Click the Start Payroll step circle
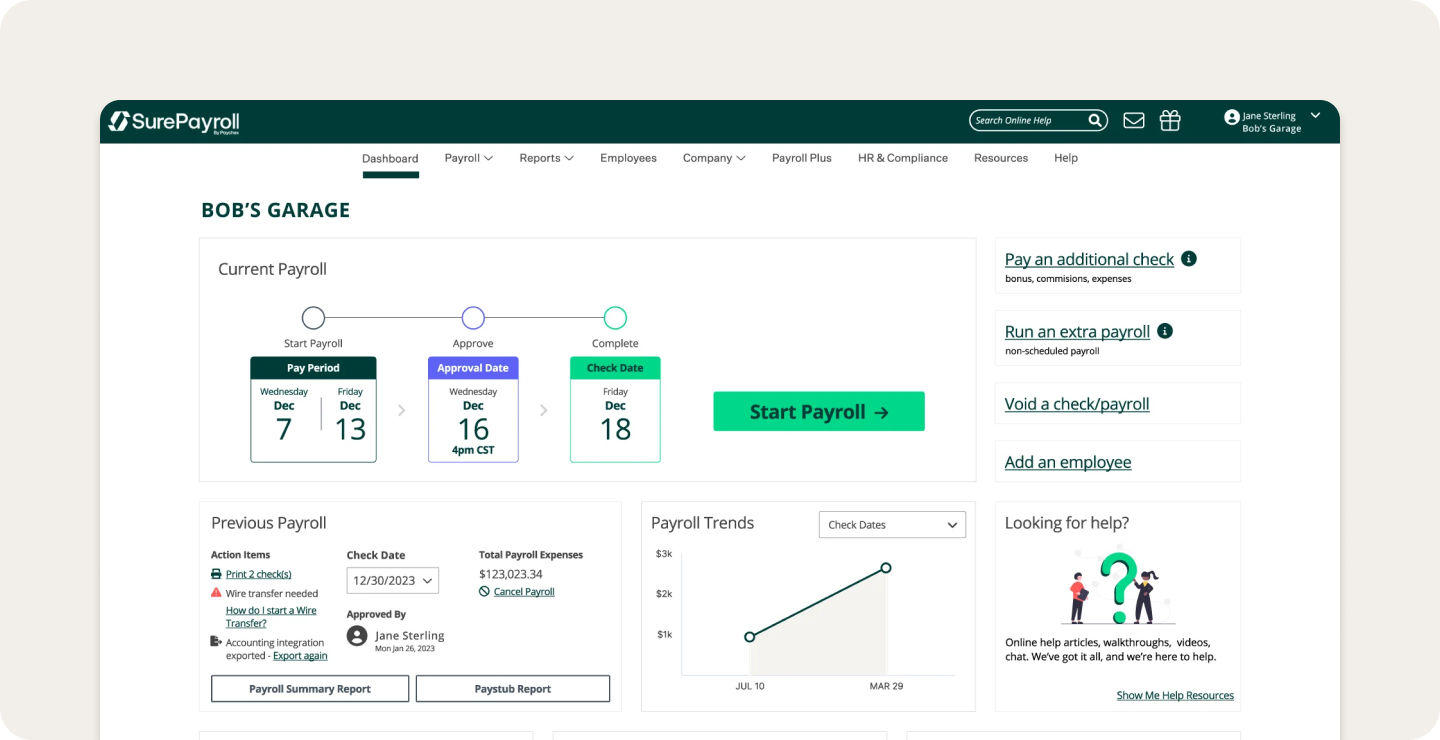This screenshot has height=740, width=1440. pyautogui.click(x=313, y=318)
